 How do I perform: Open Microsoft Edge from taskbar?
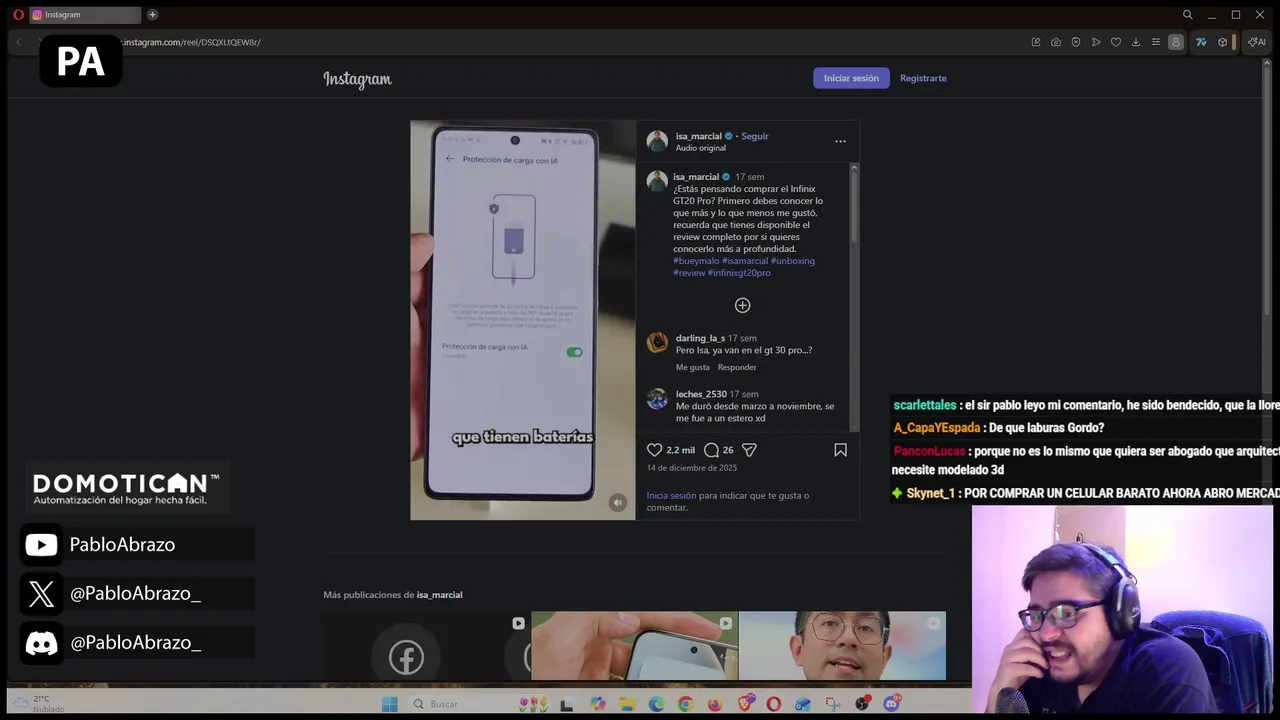coord(656,704)
